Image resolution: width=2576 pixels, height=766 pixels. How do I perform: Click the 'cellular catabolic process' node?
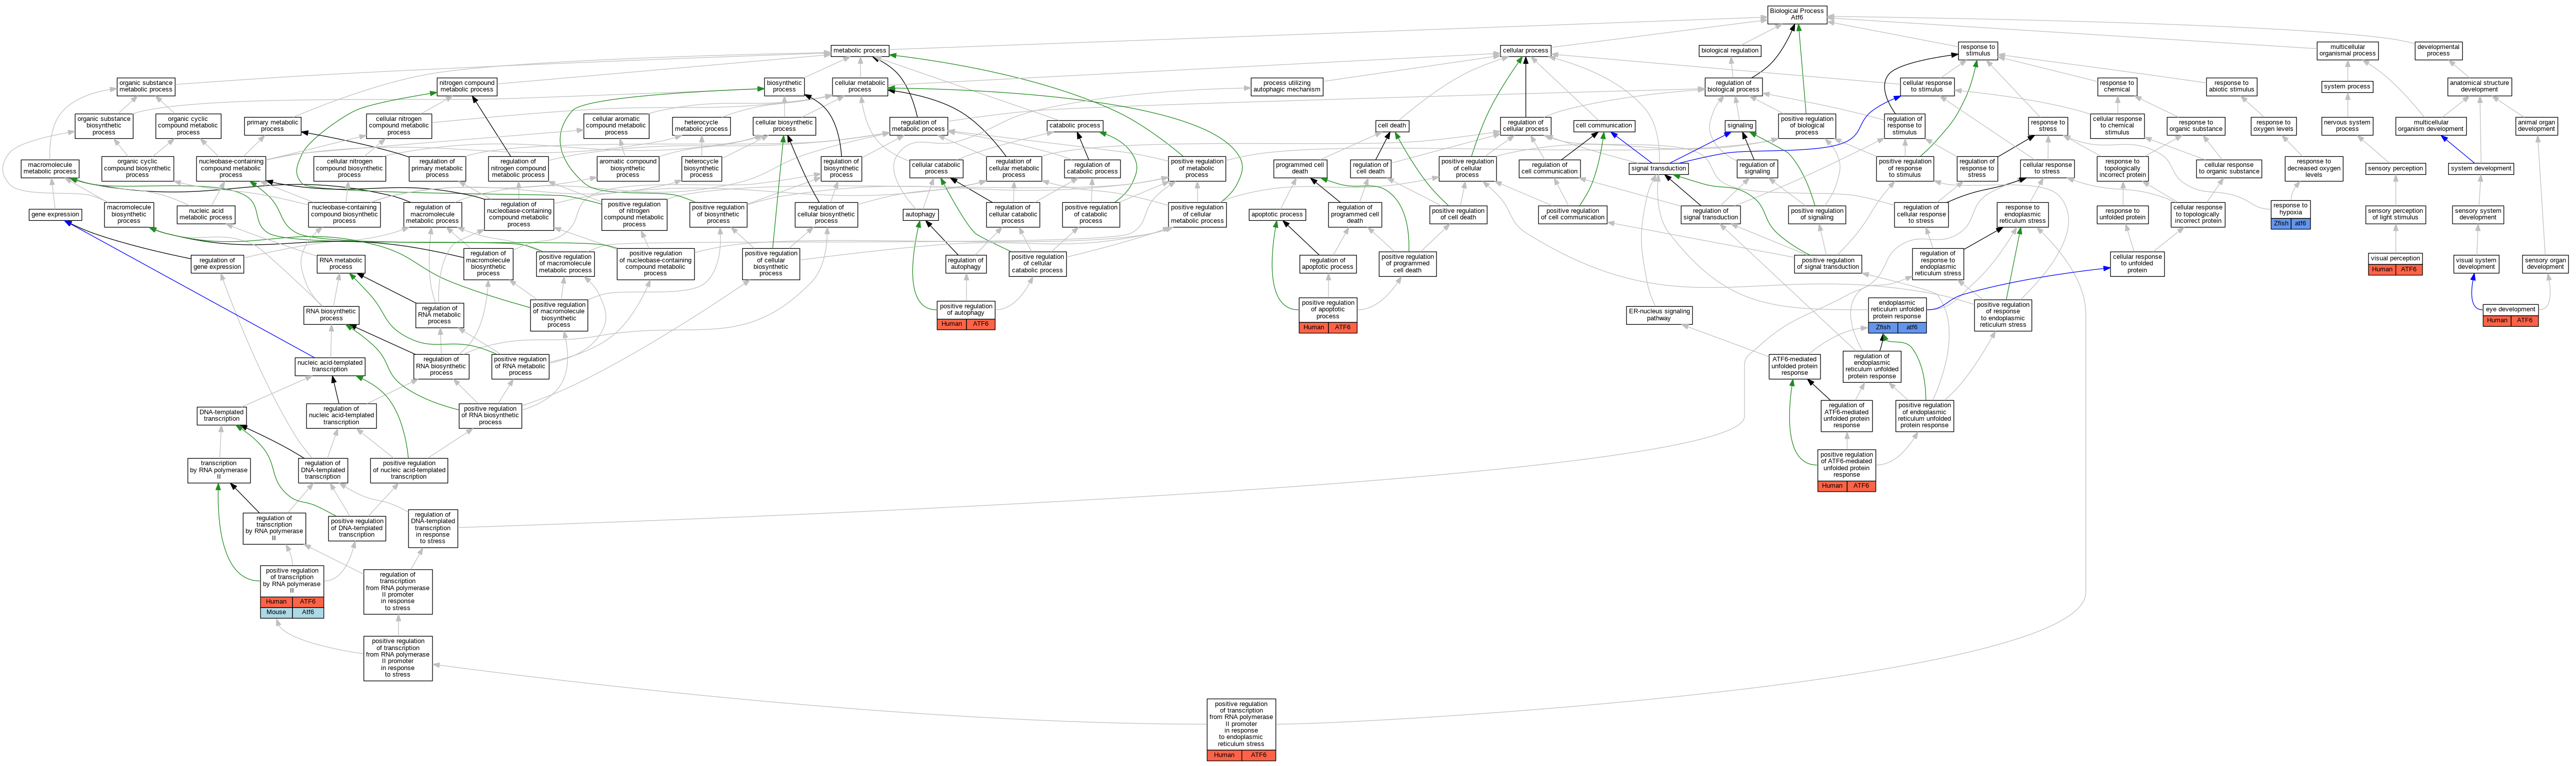(936, 168)
